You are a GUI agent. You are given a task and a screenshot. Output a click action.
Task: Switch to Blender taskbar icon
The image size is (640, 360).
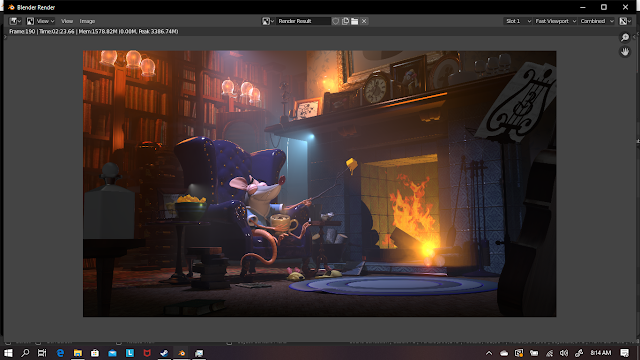182,353
